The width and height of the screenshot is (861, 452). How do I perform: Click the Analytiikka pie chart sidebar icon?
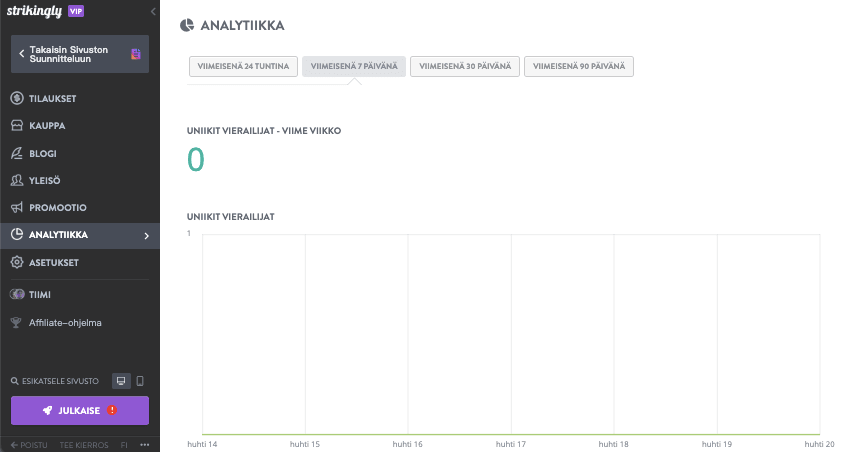coord(17,235)
